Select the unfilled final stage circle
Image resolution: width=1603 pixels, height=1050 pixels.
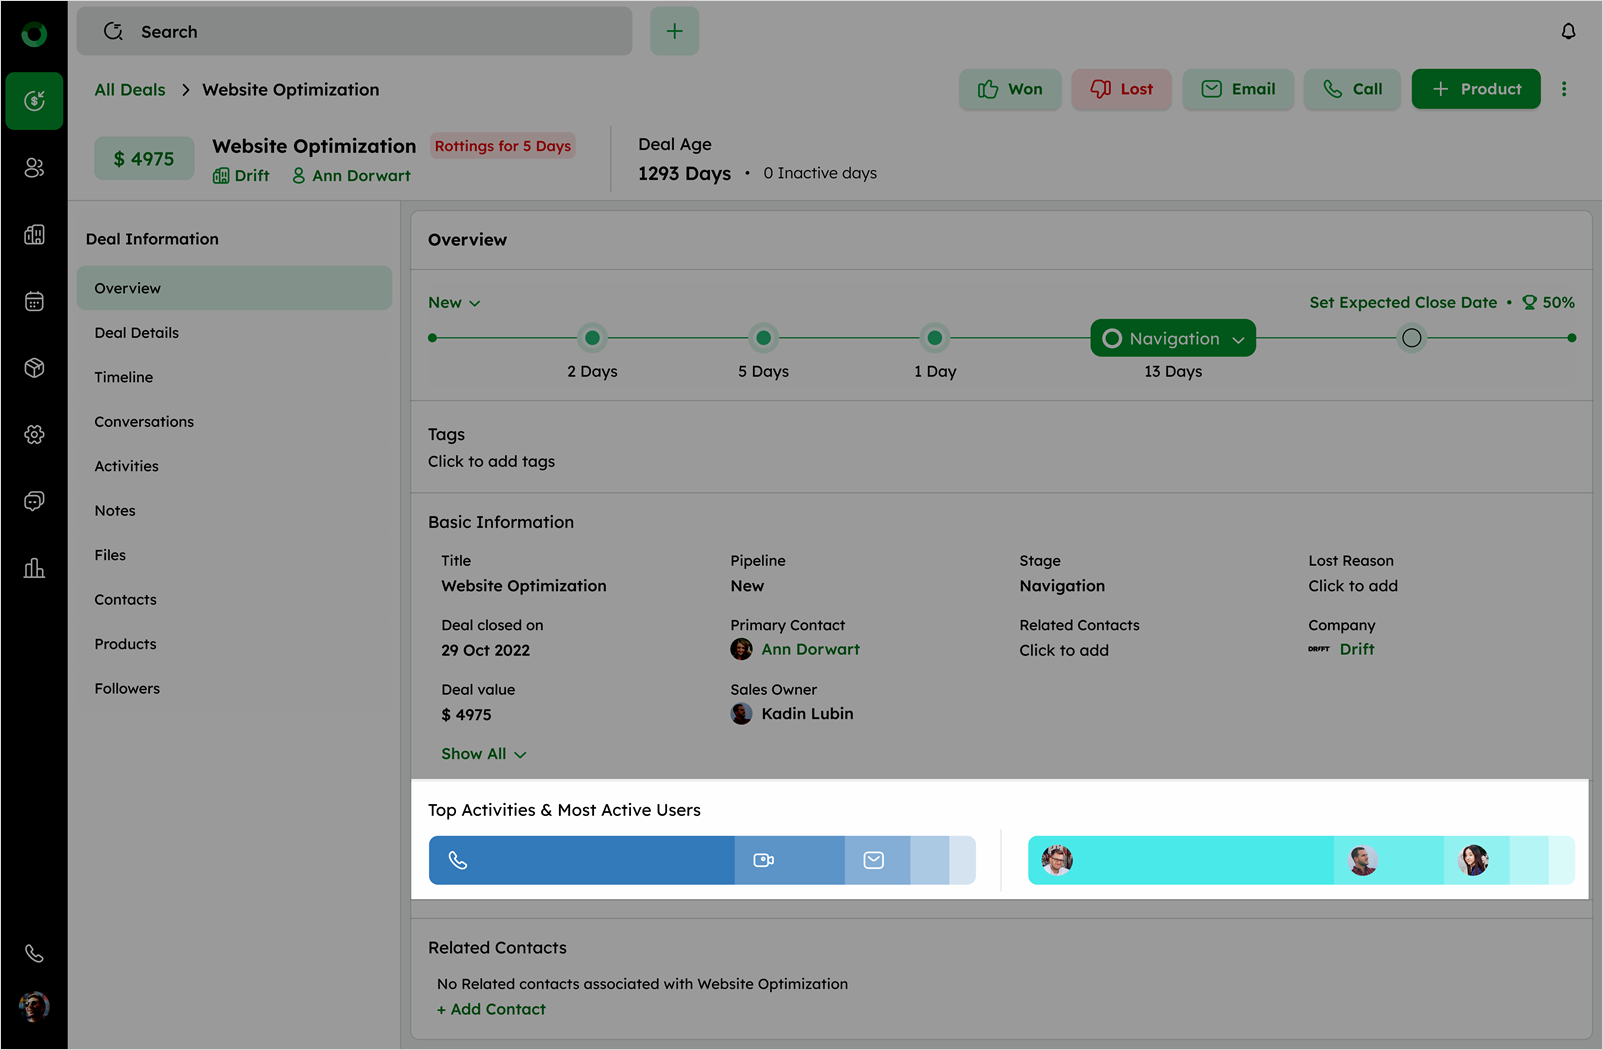pyautogui.click(x=1411, y=338)
